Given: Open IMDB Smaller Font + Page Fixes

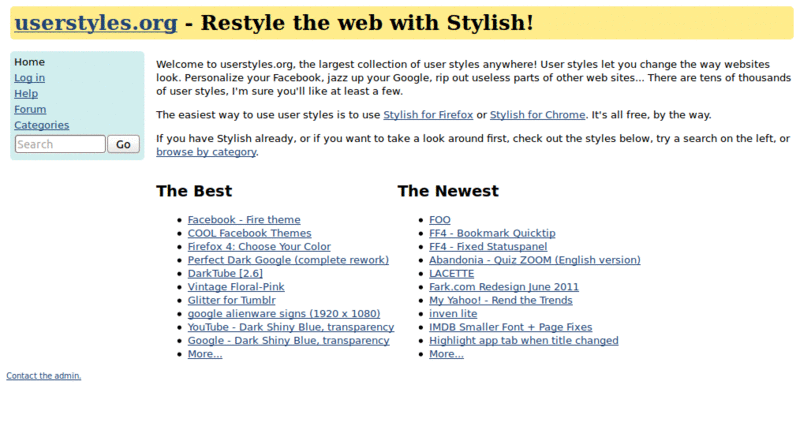Looking at the screenshot, I should click(x=511, y=327).
